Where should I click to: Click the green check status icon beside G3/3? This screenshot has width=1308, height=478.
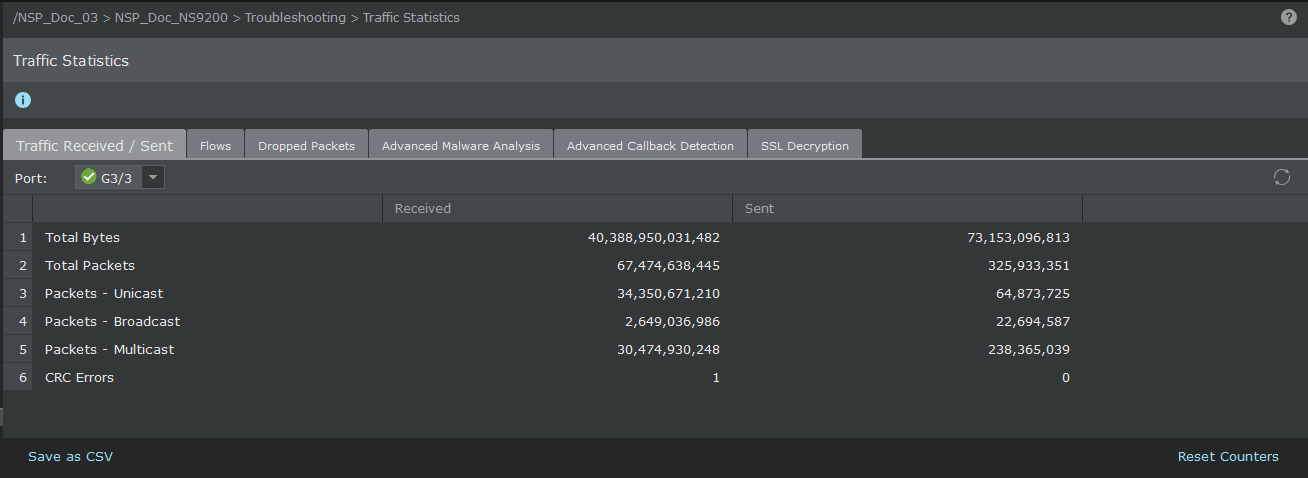click(x=89, y=177)
